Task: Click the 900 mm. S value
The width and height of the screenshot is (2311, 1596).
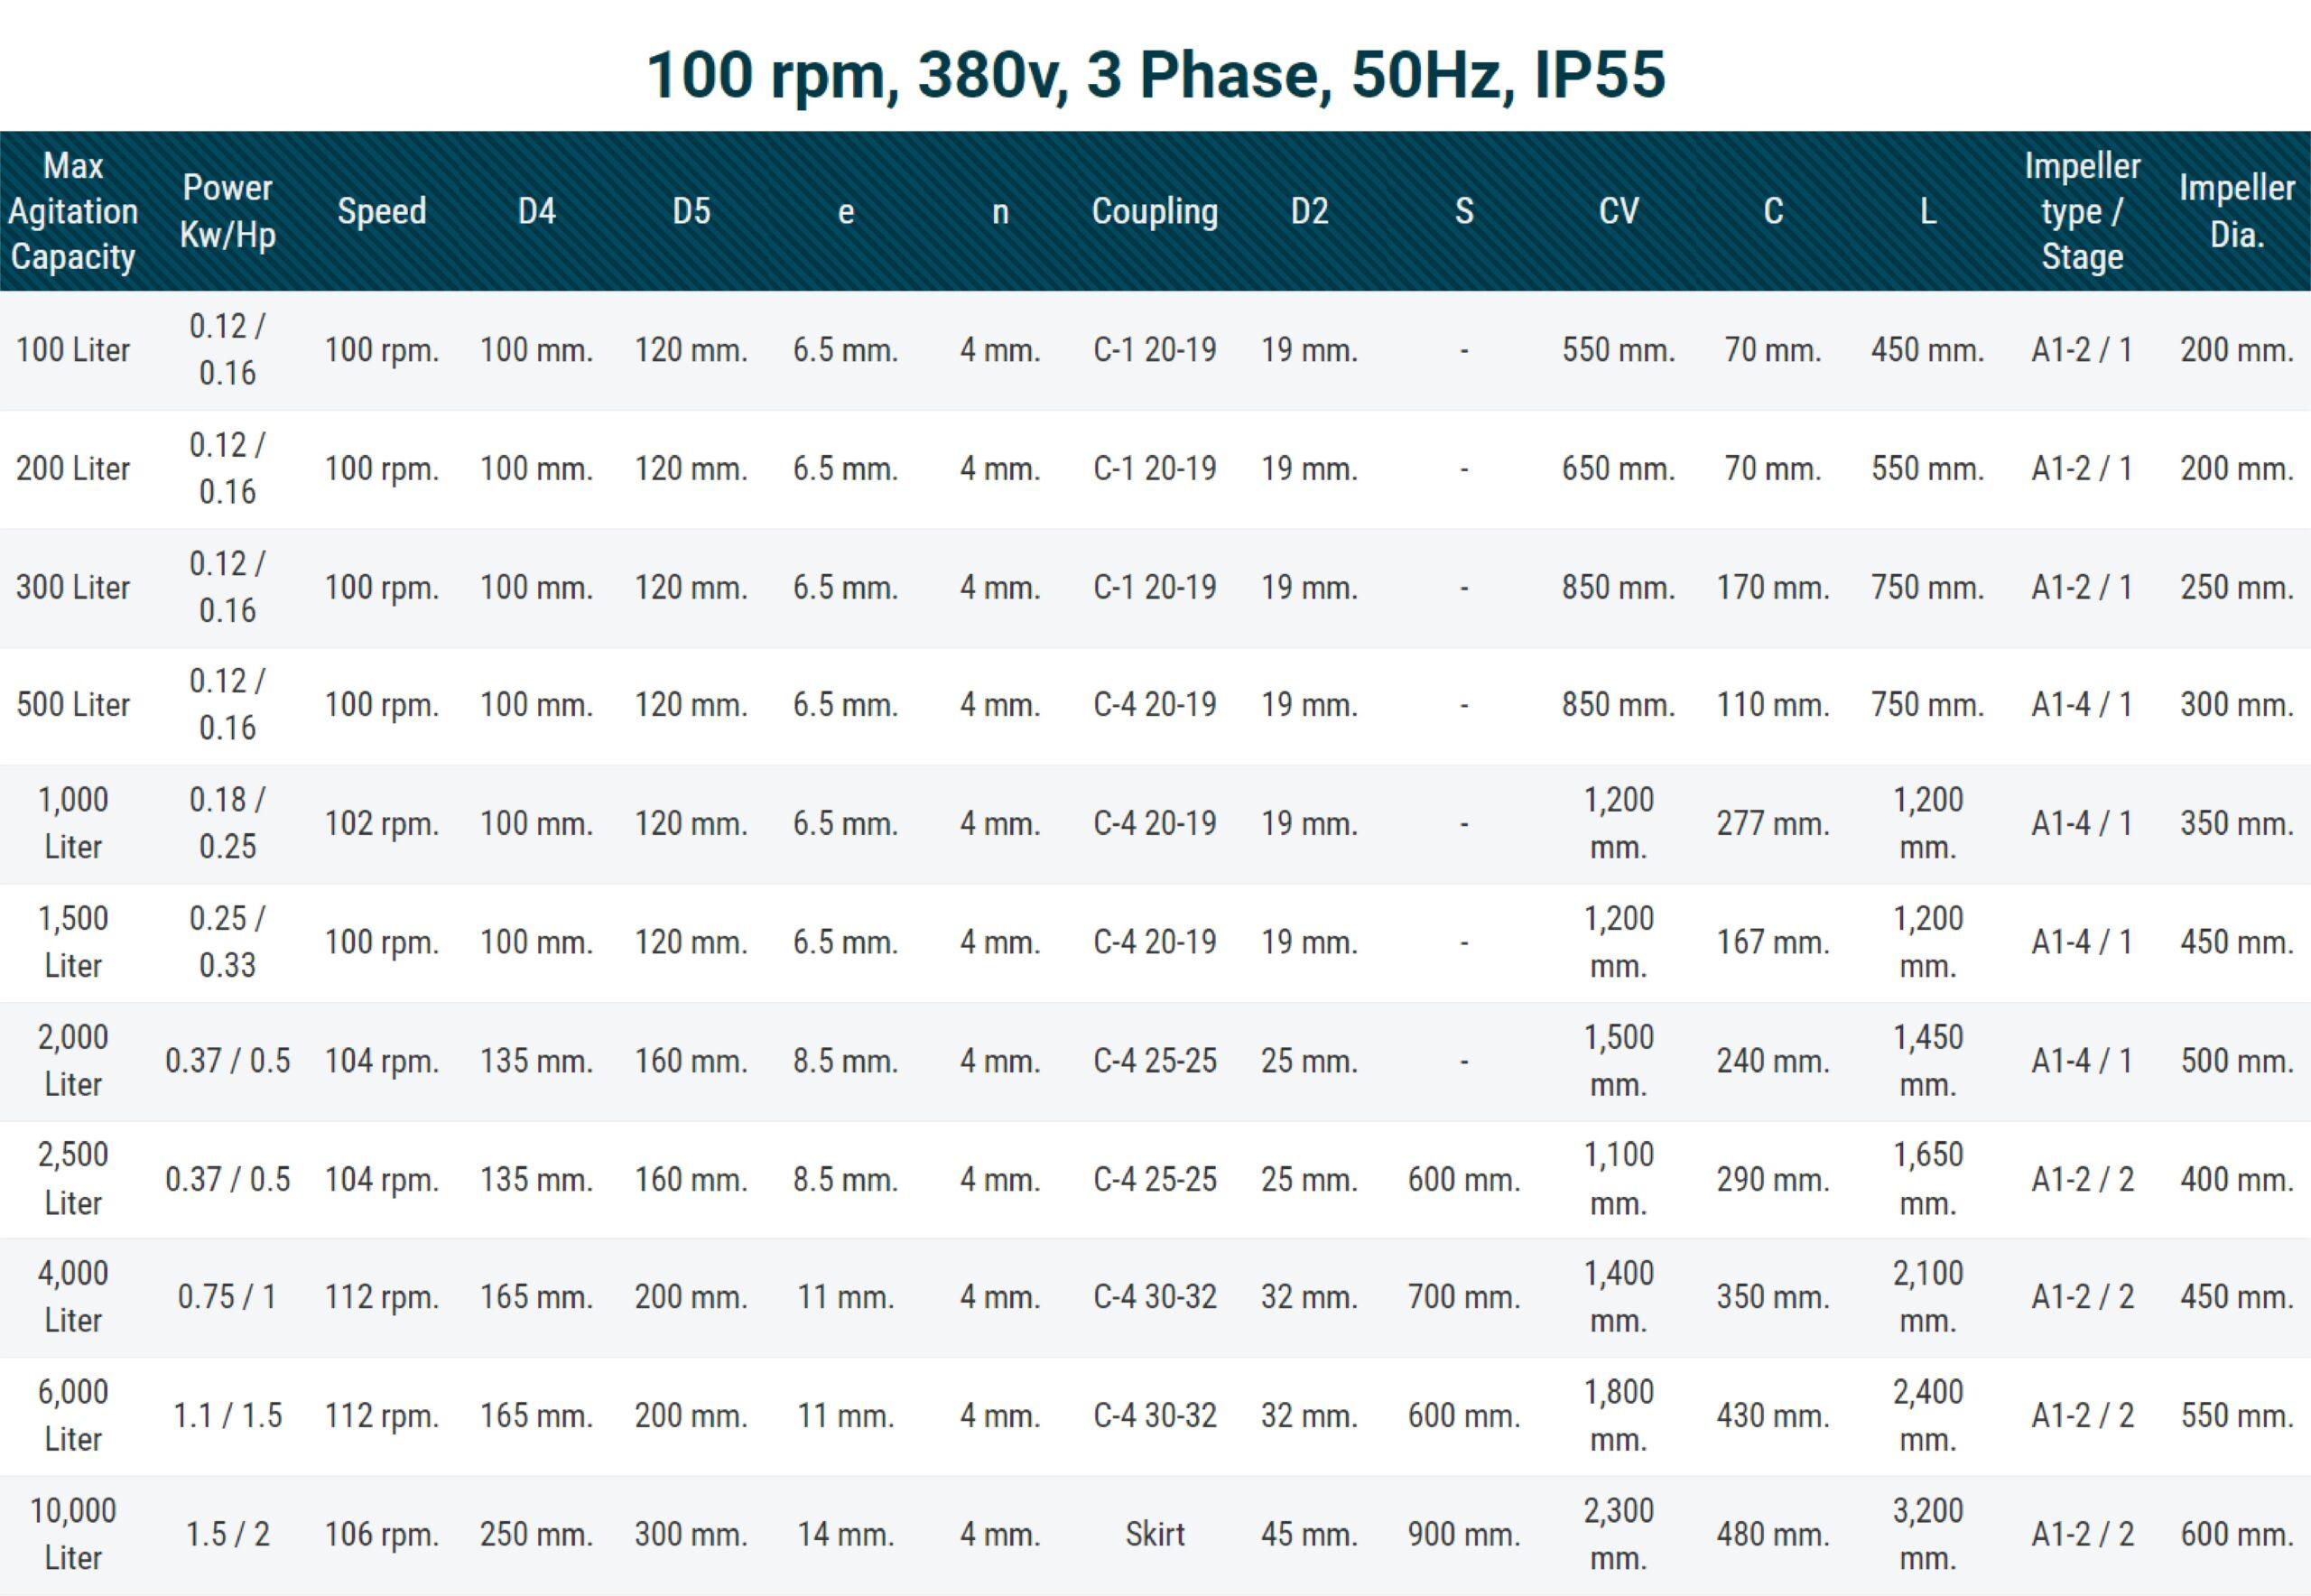Action: (x=1463, y=1533)
